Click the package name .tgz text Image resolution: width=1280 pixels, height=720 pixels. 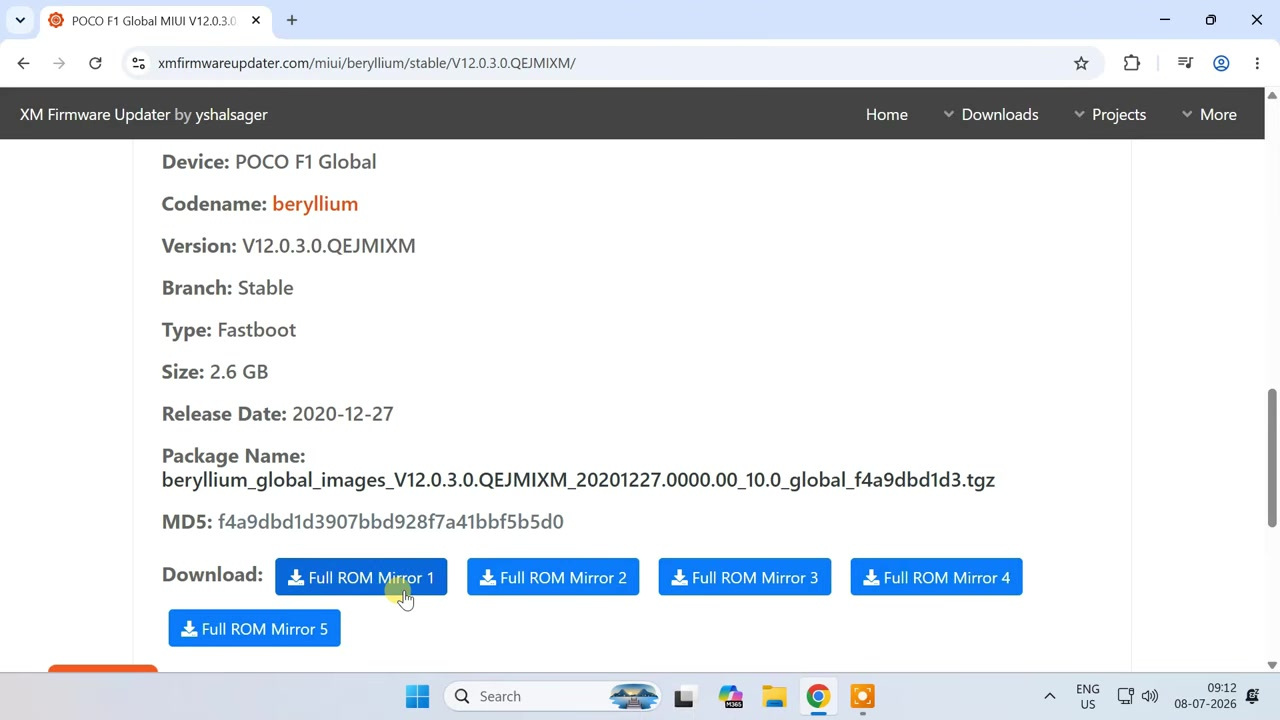pos(578,480)
